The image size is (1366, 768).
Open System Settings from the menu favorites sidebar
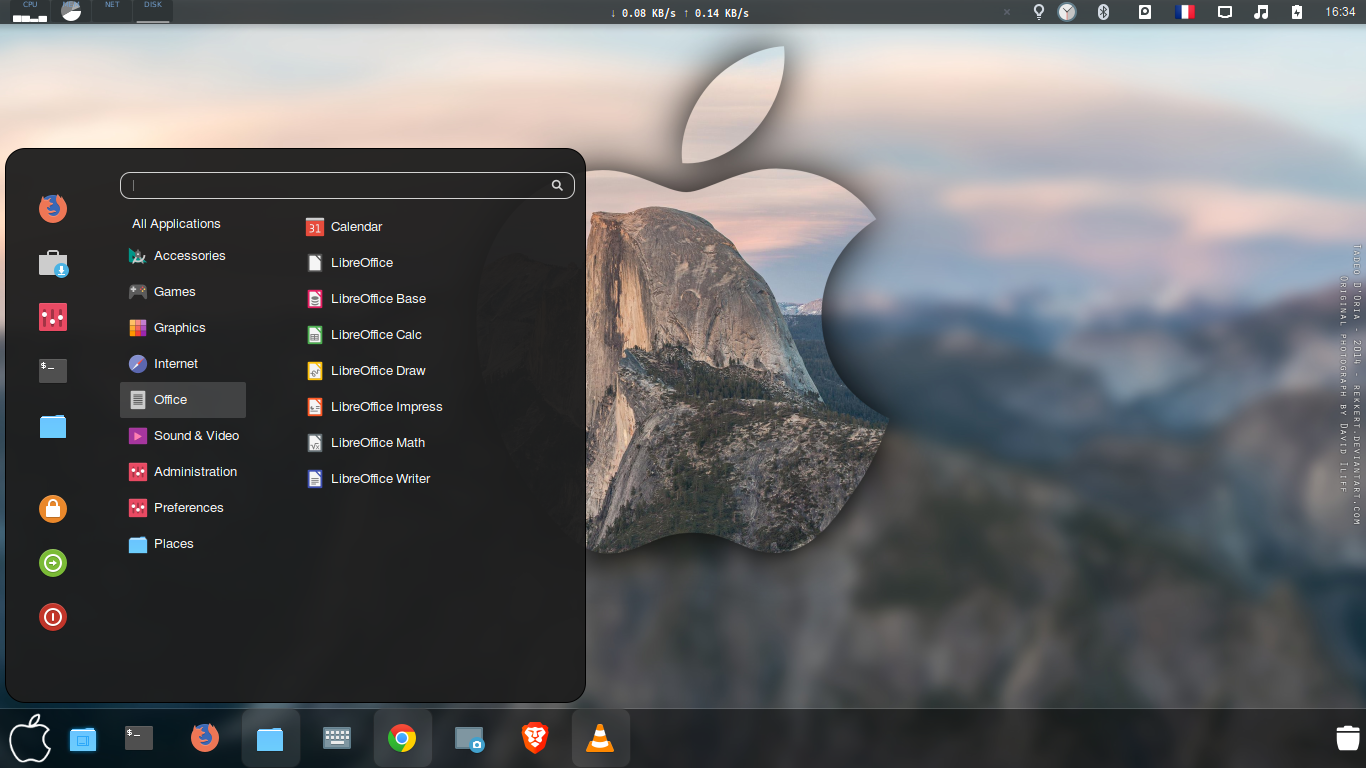[x=53, y=317]
